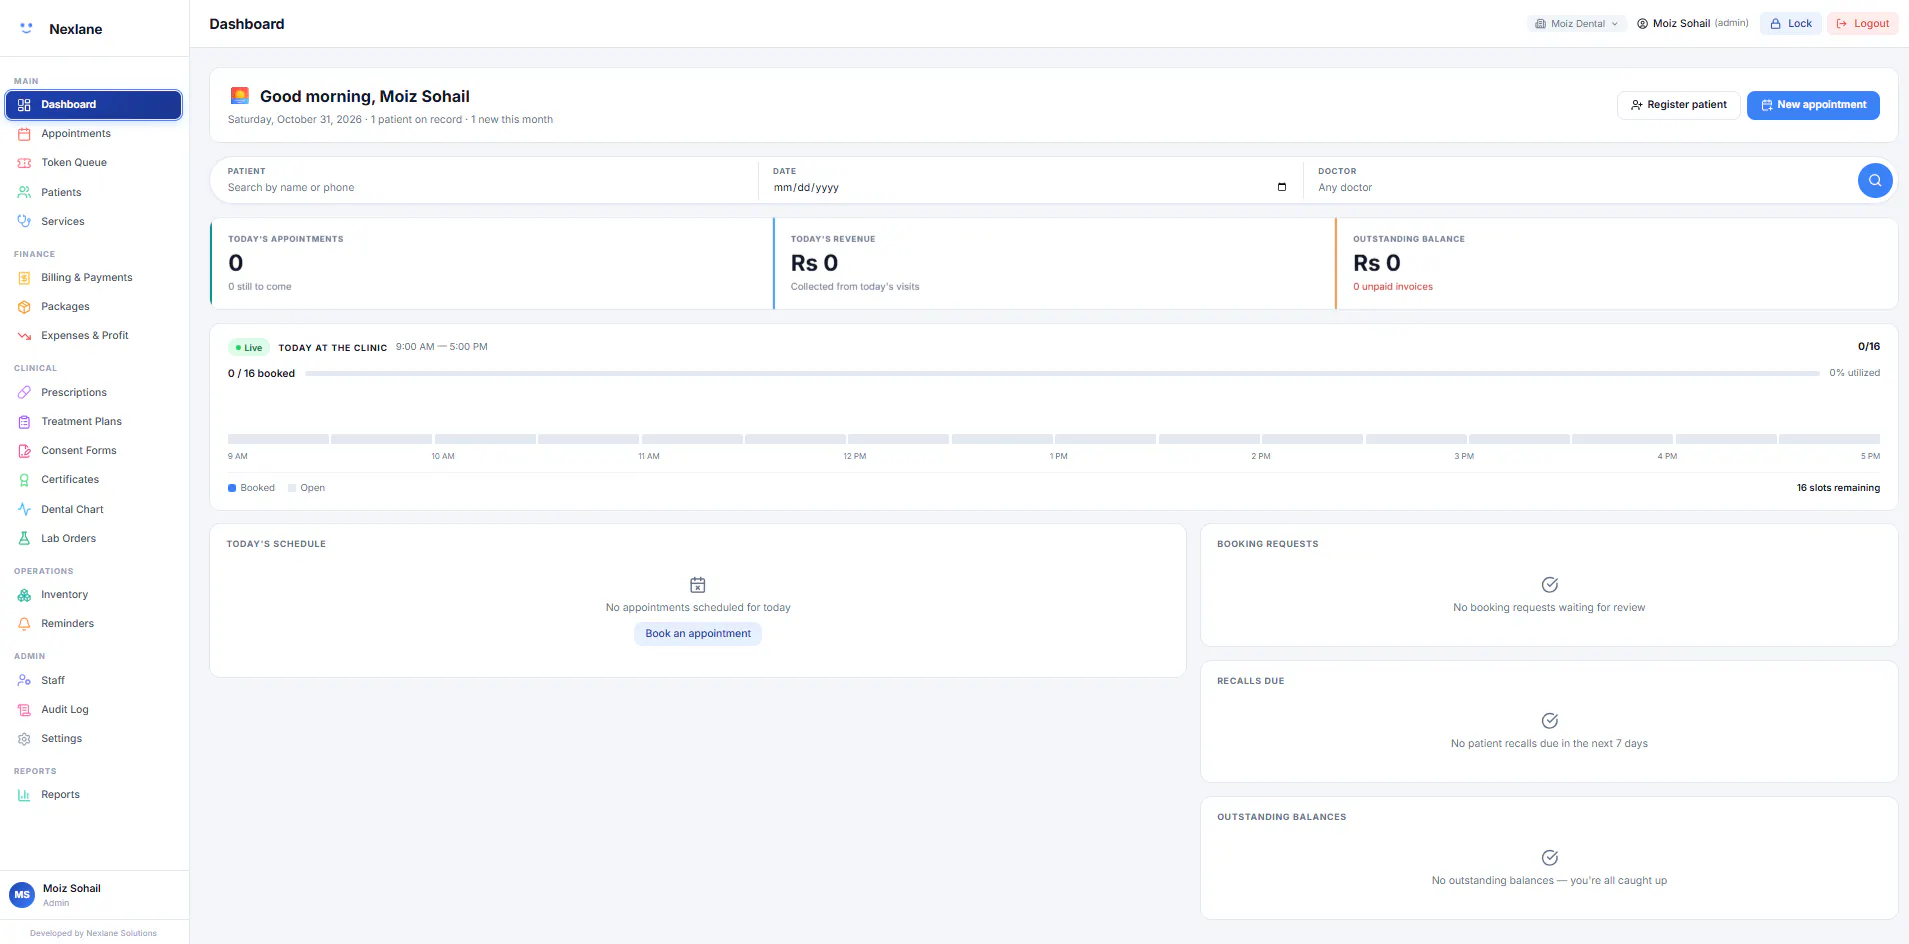Click the Services stethoscope icon
Image resolution: width=1909 pixels, height=944 pixels.
point(24,221)
